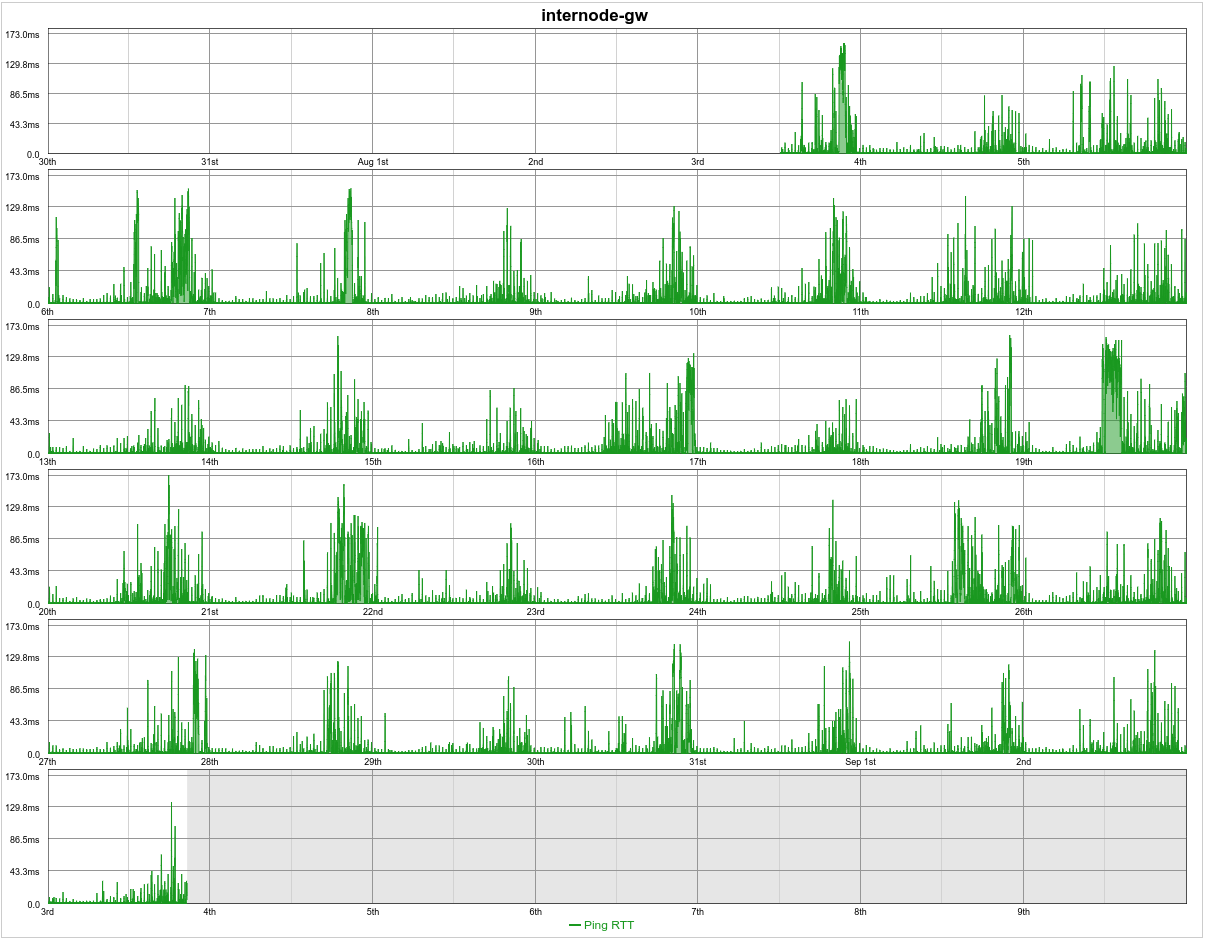This screenshot has width=1205, height=940.
Task: Click the 19th date axis label
Action: pyautogui.click(x=1023, y=462)
